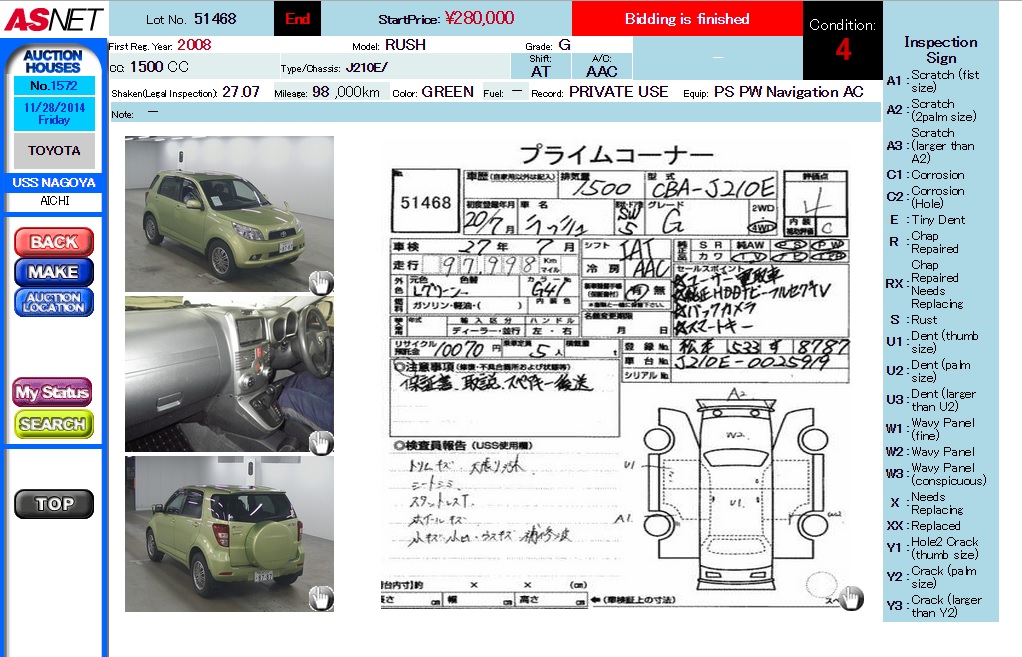Click hand icon on interior dashboard photo
Image resolution: width=1022 pixels, height=657 pixels.
(x=320, y=442)
